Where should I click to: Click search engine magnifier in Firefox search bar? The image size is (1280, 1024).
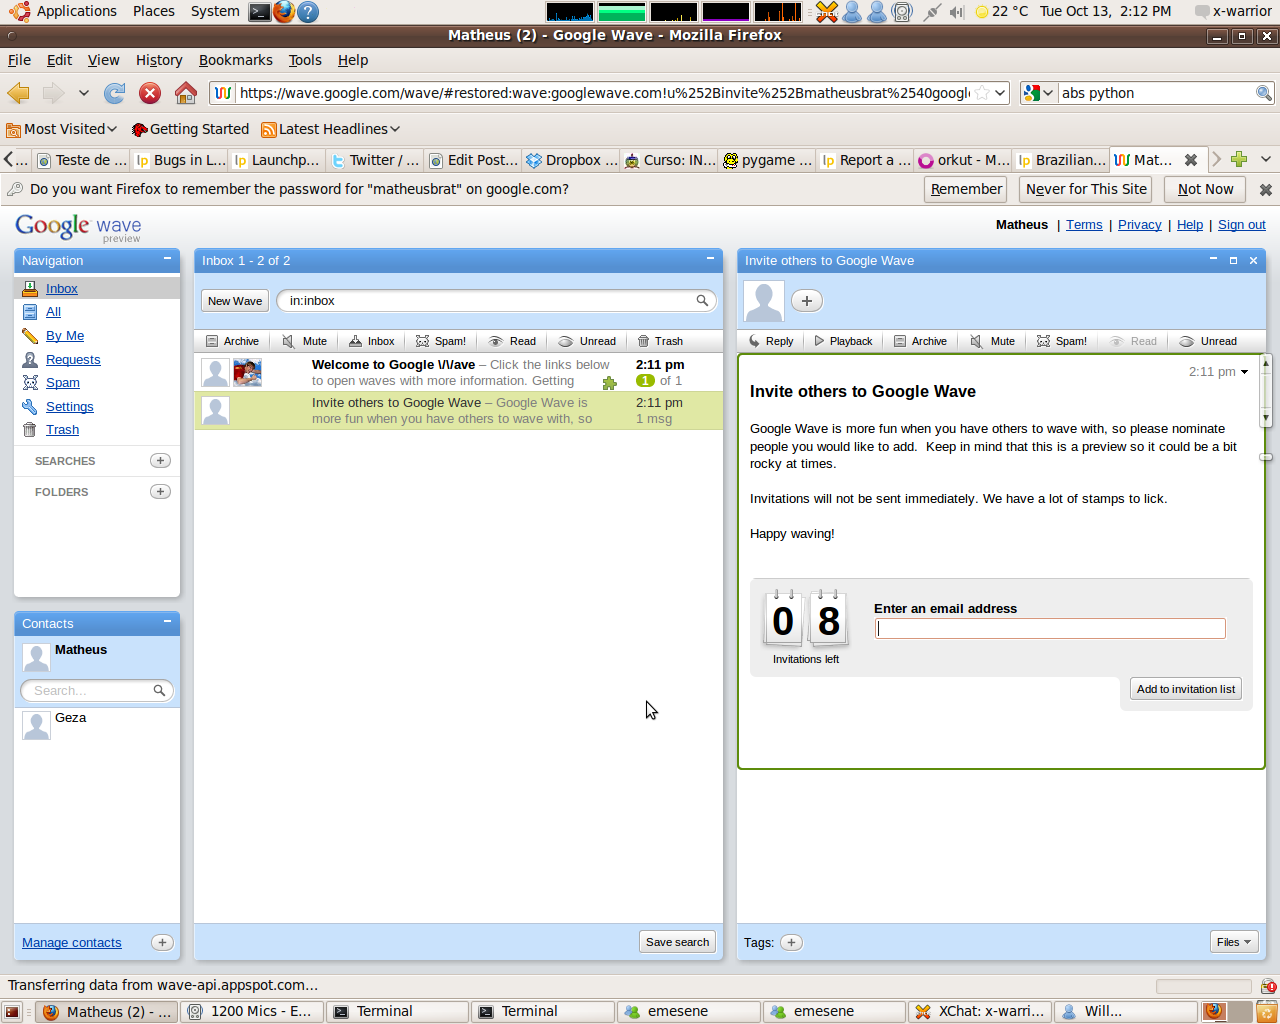[1264, 93]
